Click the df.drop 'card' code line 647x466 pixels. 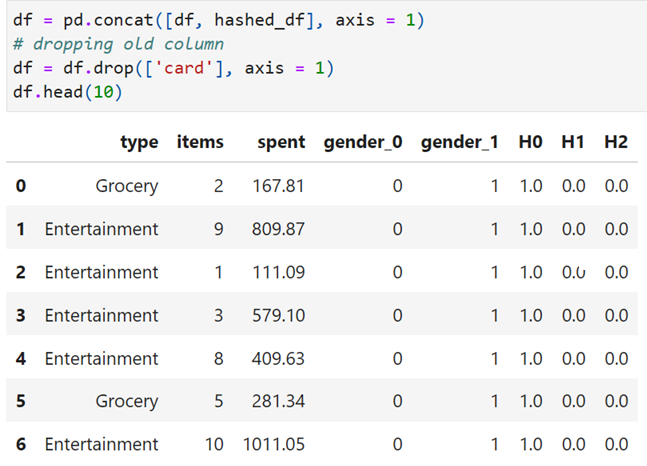[x=173, y=68]
